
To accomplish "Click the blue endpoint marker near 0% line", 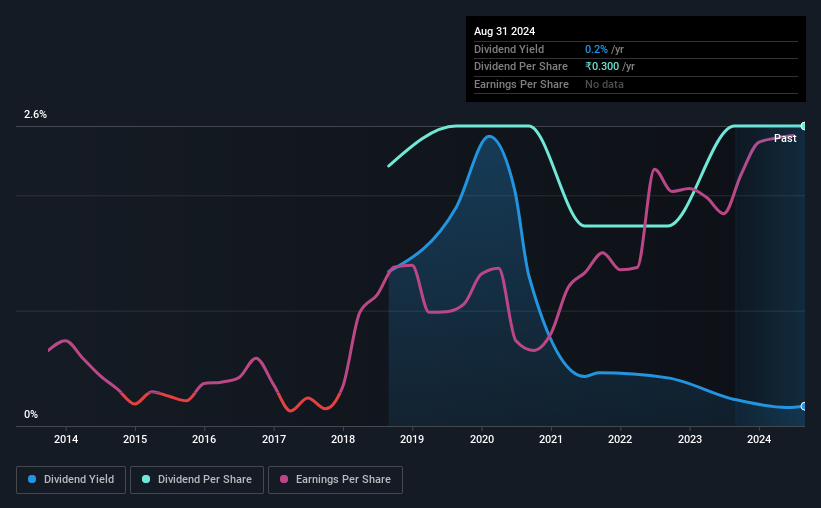I will tap(804, 406).
